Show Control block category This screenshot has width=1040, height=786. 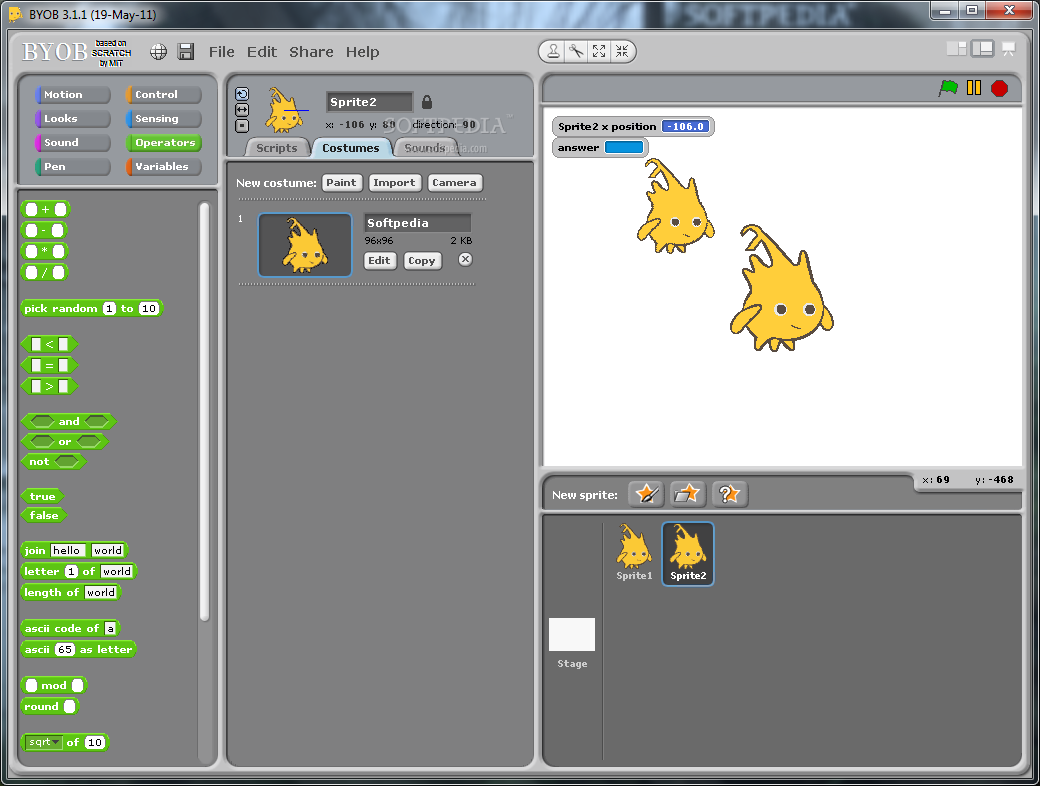(x=163, y=94)
